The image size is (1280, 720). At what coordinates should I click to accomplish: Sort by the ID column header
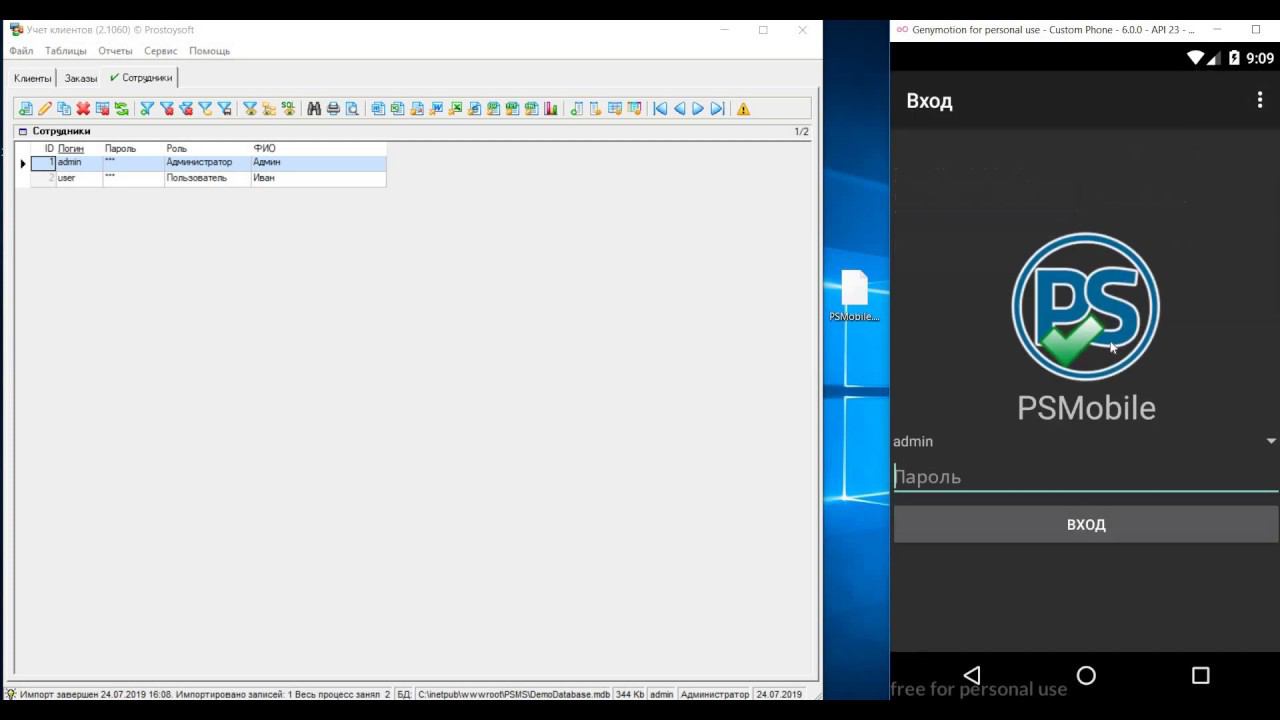pos(48,148)
